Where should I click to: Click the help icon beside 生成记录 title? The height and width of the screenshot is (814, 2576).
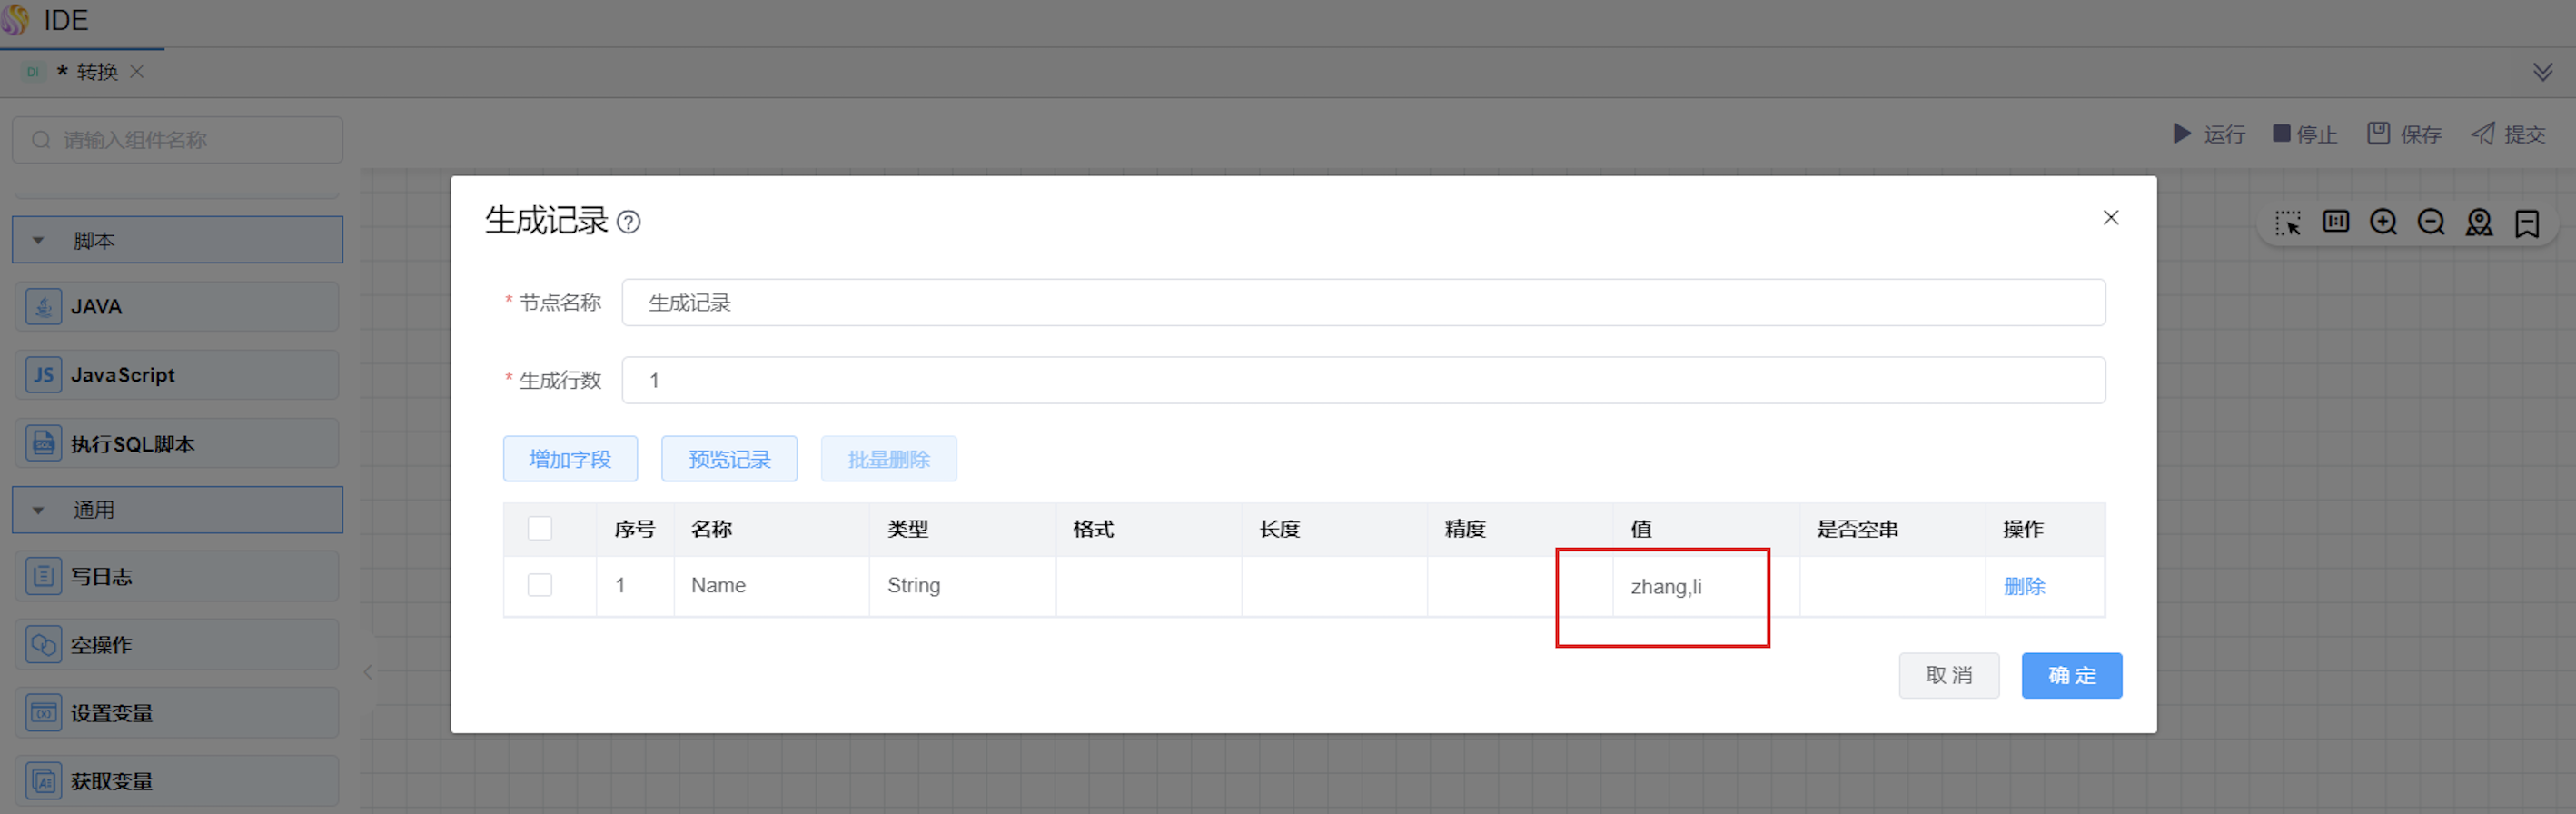point(628,222)
